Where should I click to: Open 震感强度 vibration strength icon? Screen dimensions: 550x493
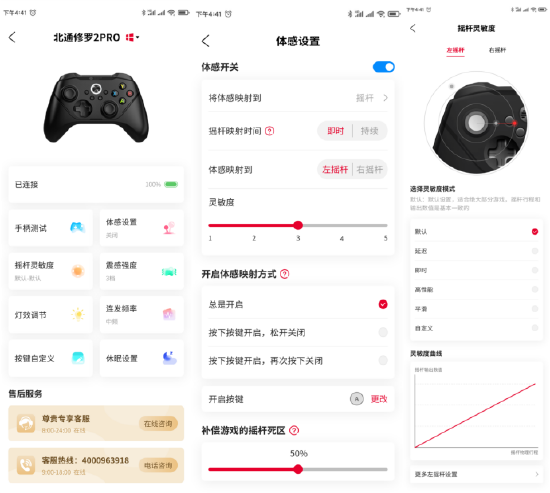click(169, 271)
